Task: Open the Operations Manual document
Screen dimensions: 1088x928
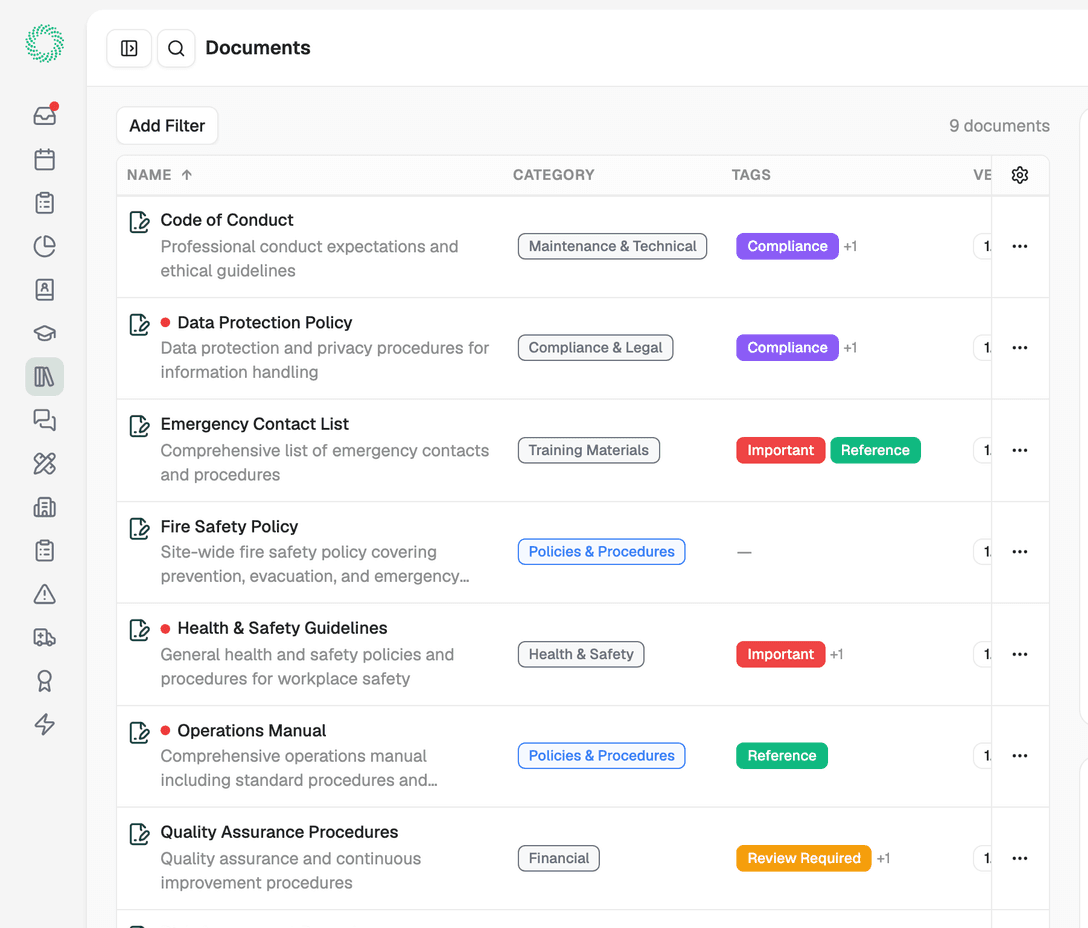Action: point(252,731)
